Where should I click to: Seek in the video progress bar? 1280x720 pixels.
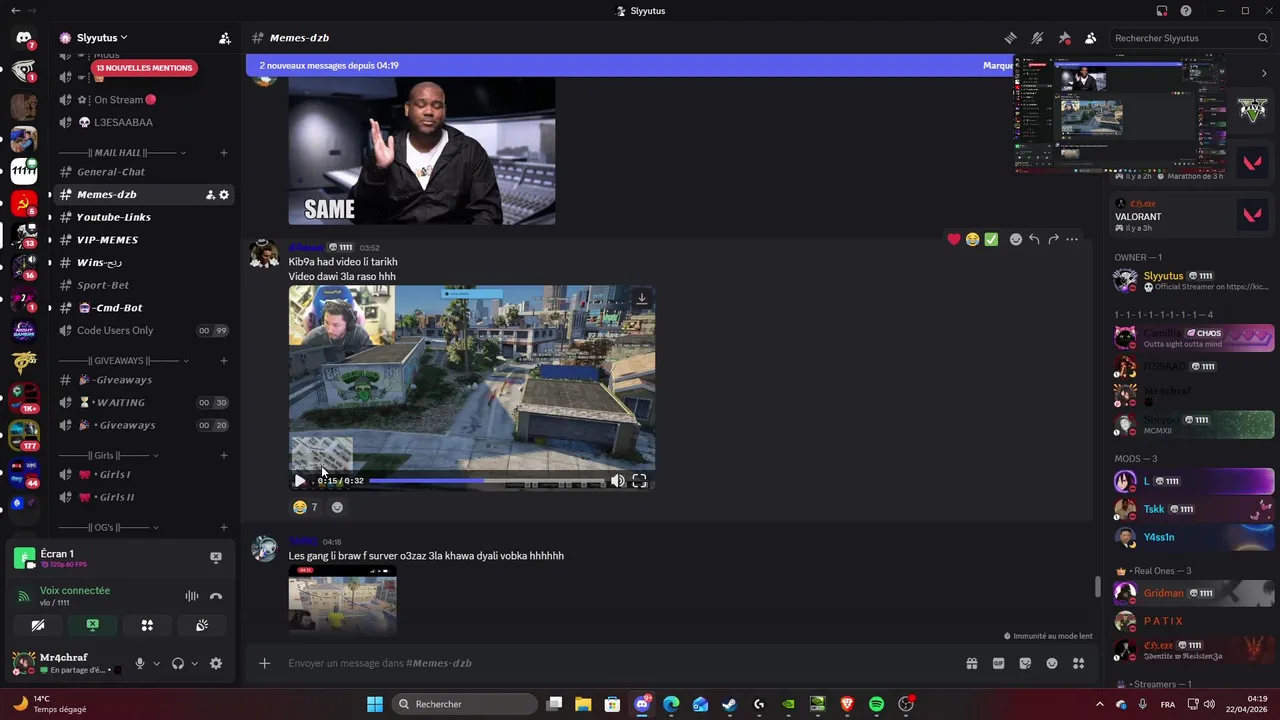click(486, 481)
